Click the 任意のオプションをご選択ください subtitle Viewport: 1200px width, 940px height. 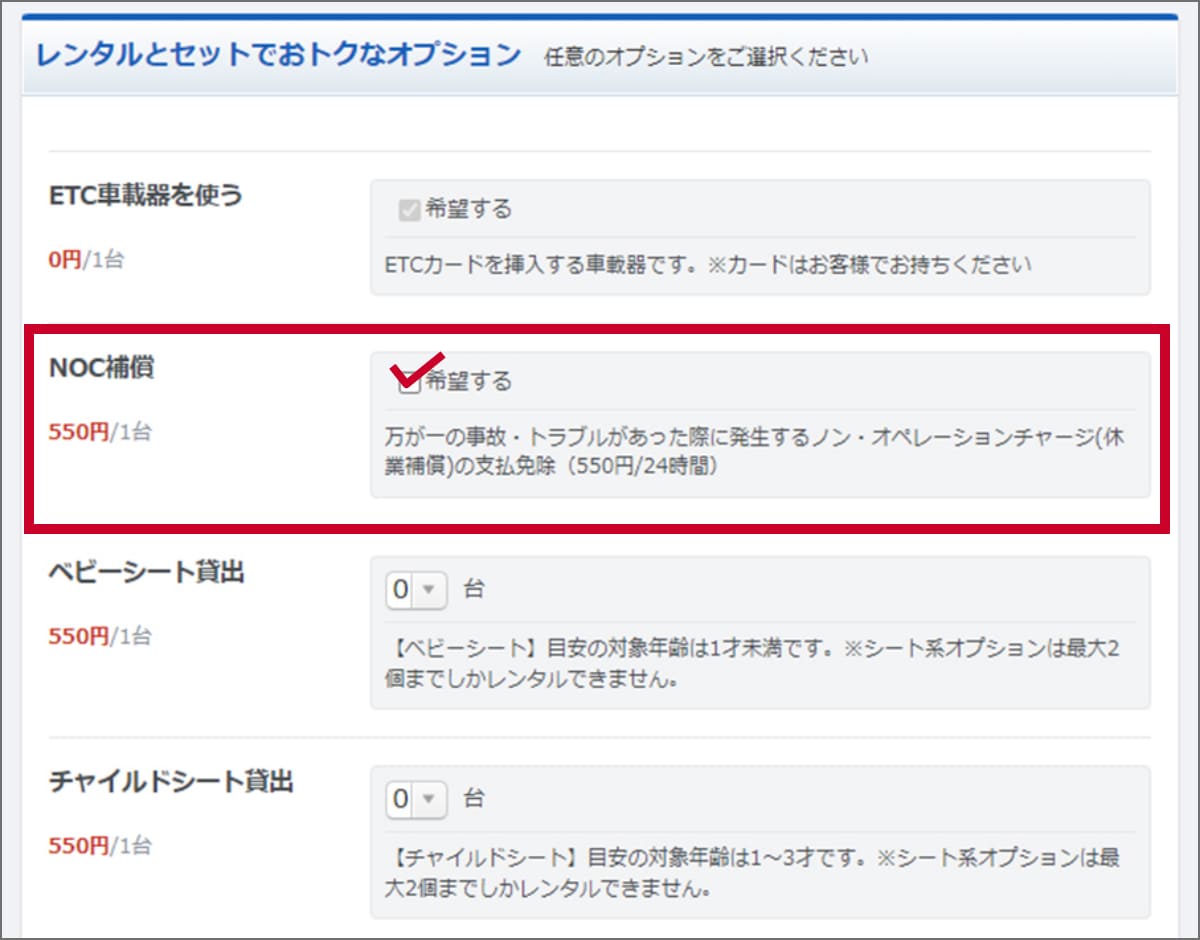click(x=707, y=58)
